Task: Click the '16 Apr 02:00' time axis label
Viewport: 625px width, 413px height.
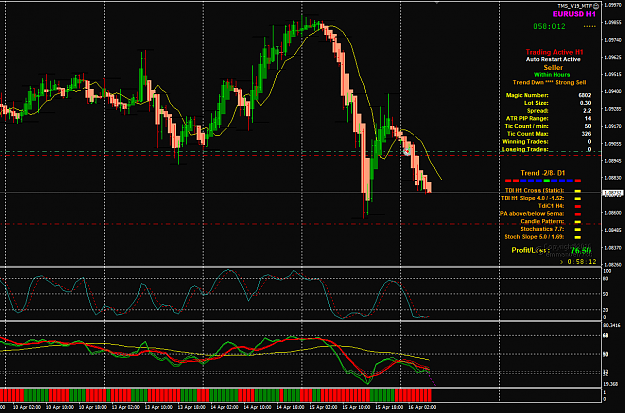Action: point(422,407)
